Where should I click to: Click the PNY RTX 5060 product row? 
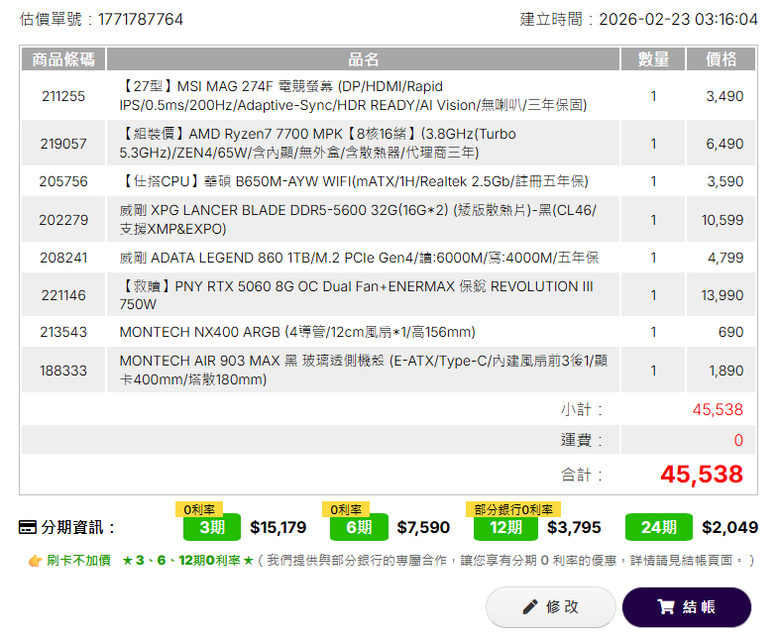388,295
